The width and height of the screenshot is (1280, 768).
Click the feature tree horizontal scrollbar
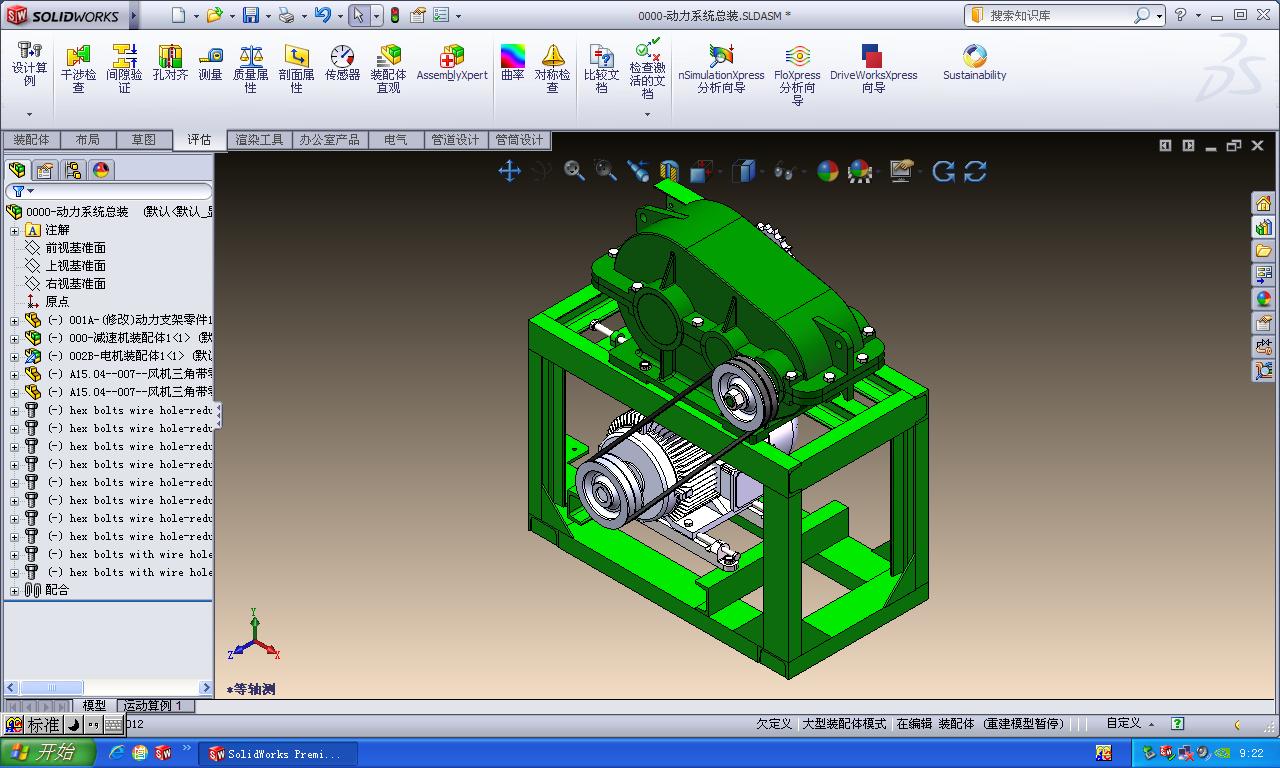(x=108, y=688)
